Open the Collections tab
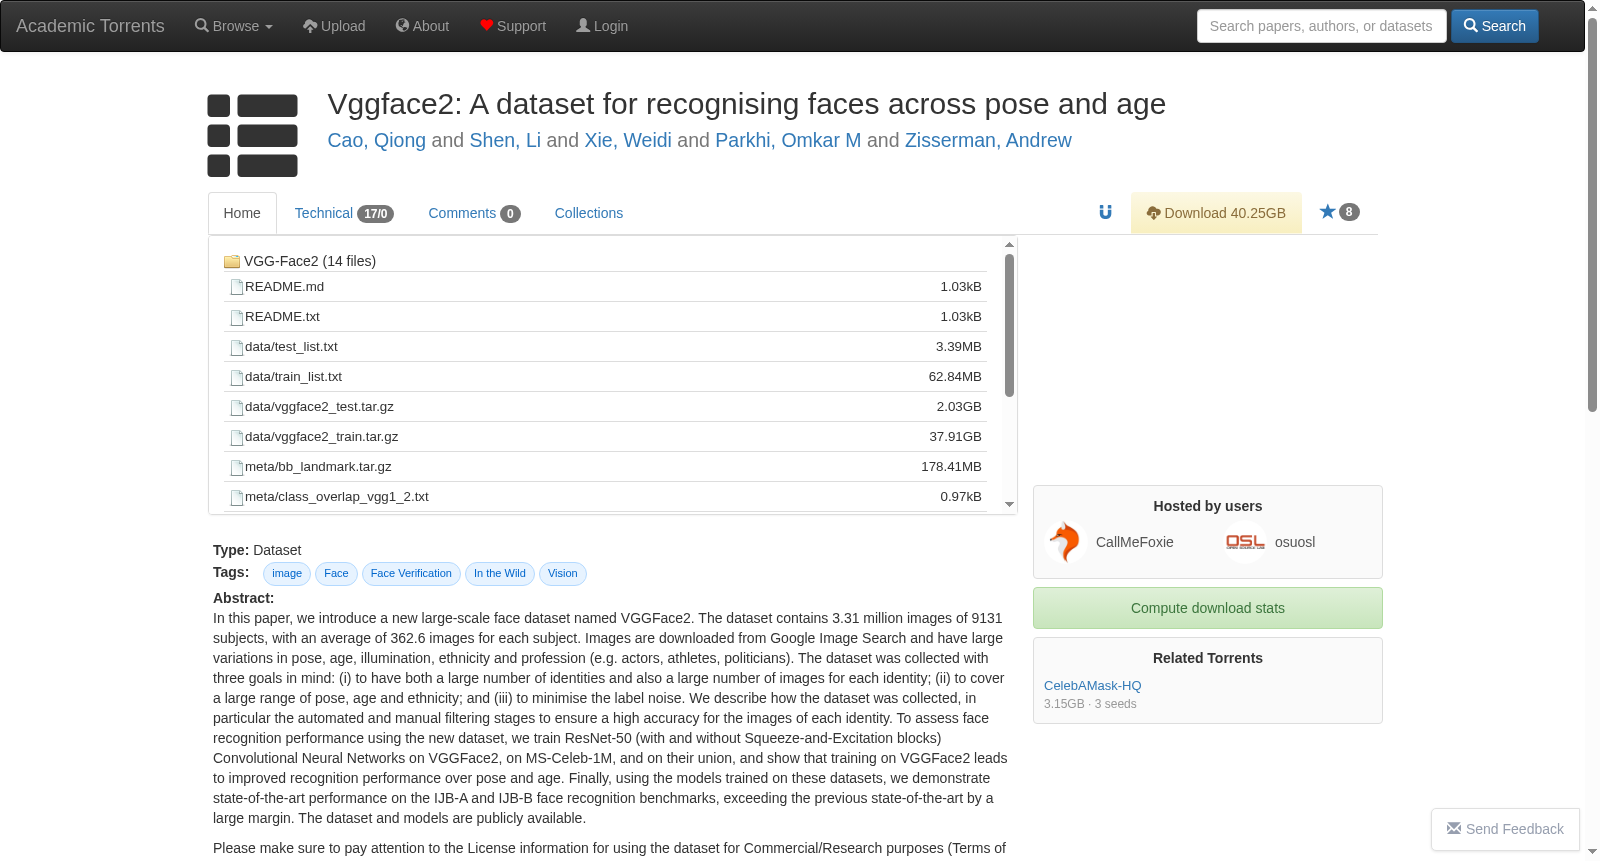1600x861 pixels. pyautogui.click(x=589, y=213)
